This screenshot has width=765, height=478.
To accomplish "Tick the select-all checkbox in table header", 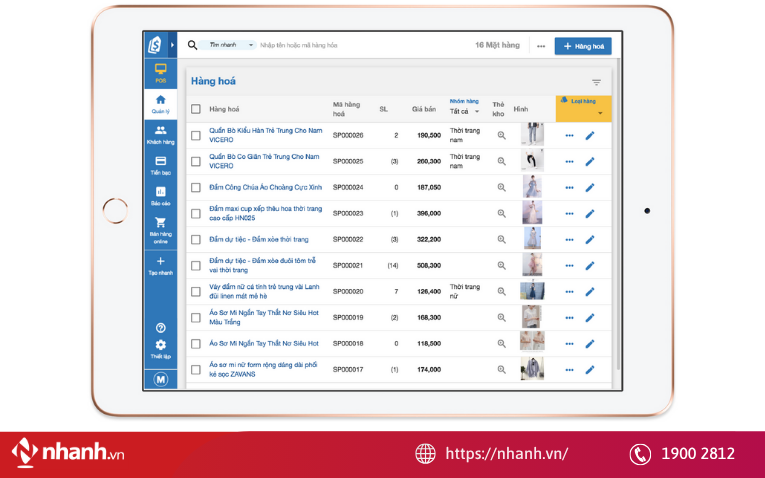I will [196, 109].
